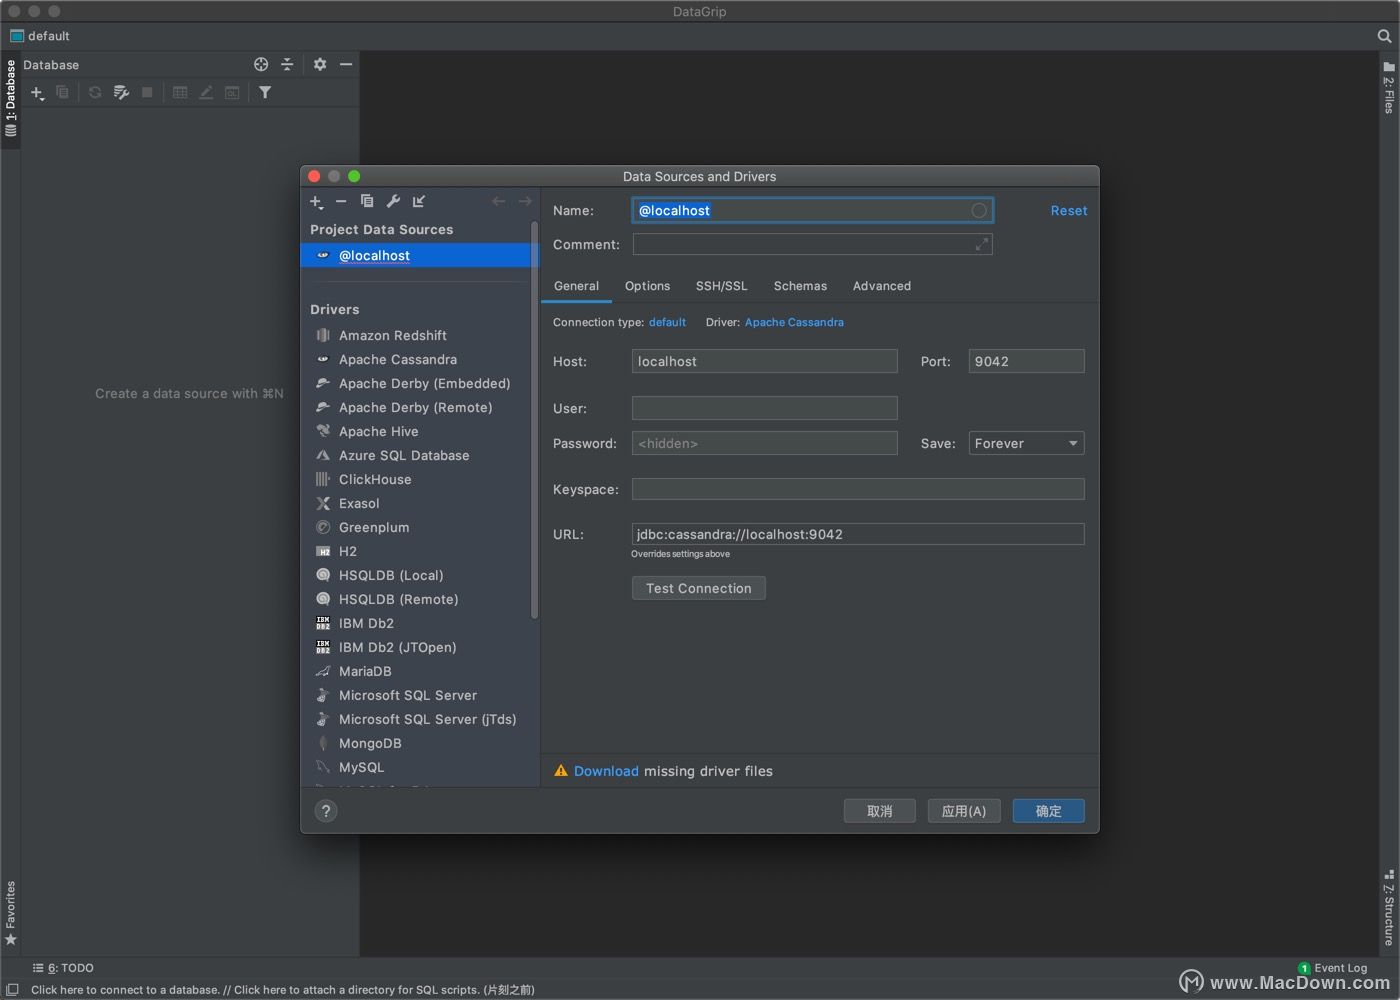Click the warning triangle icon near Download
1400x1000 pixels.
pyautogui.click(x=561, y=771)
